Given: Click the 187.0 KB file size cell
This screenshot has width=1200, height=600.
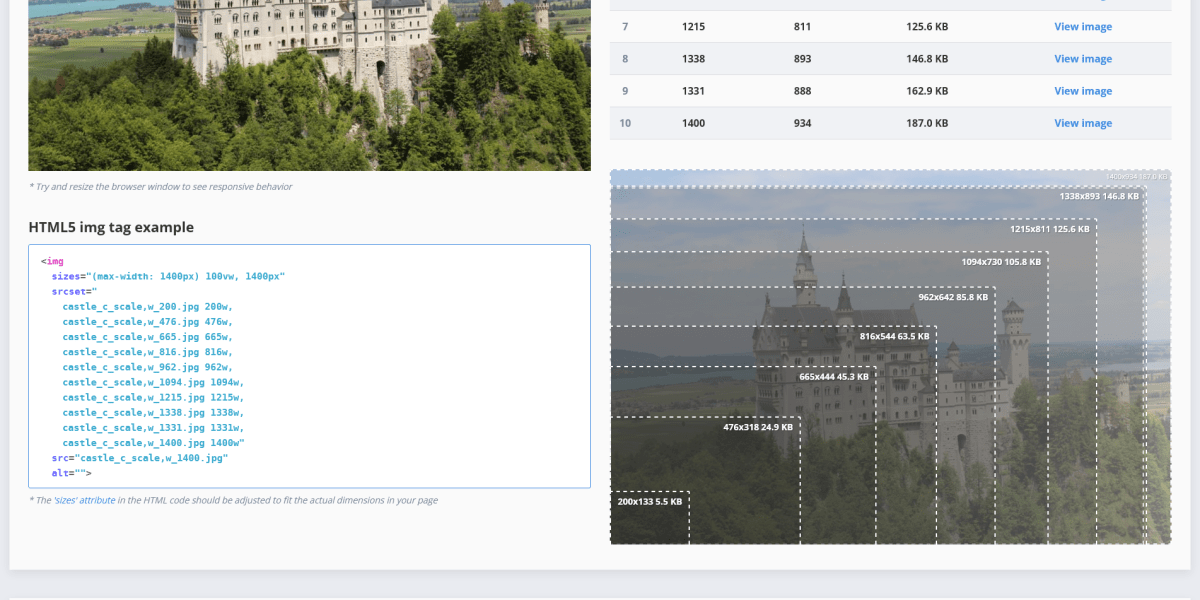Looking at the screenshot, I should (x=926, y=123).
